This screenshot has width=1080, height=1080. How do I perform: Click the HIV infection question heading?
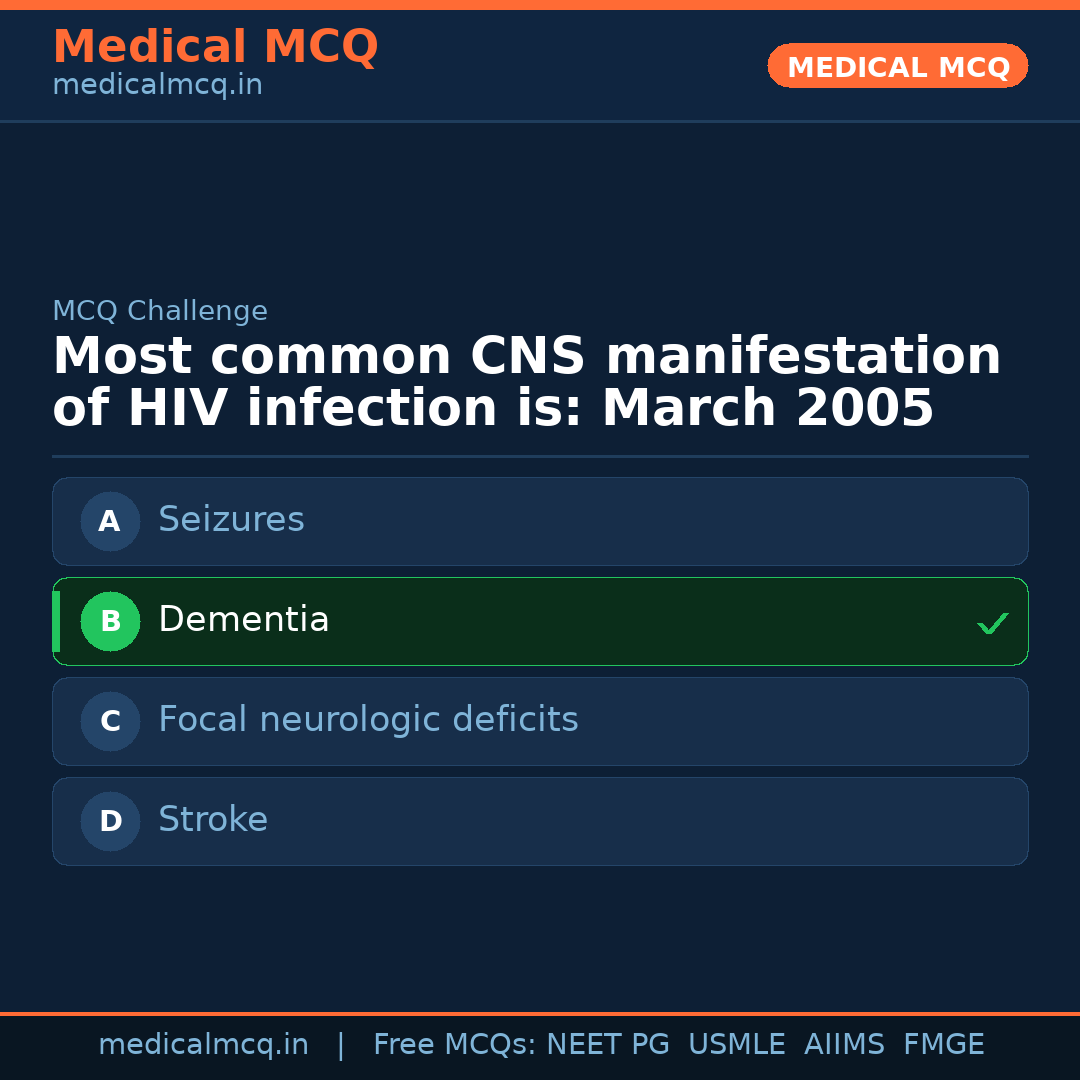tap(526, 382)
